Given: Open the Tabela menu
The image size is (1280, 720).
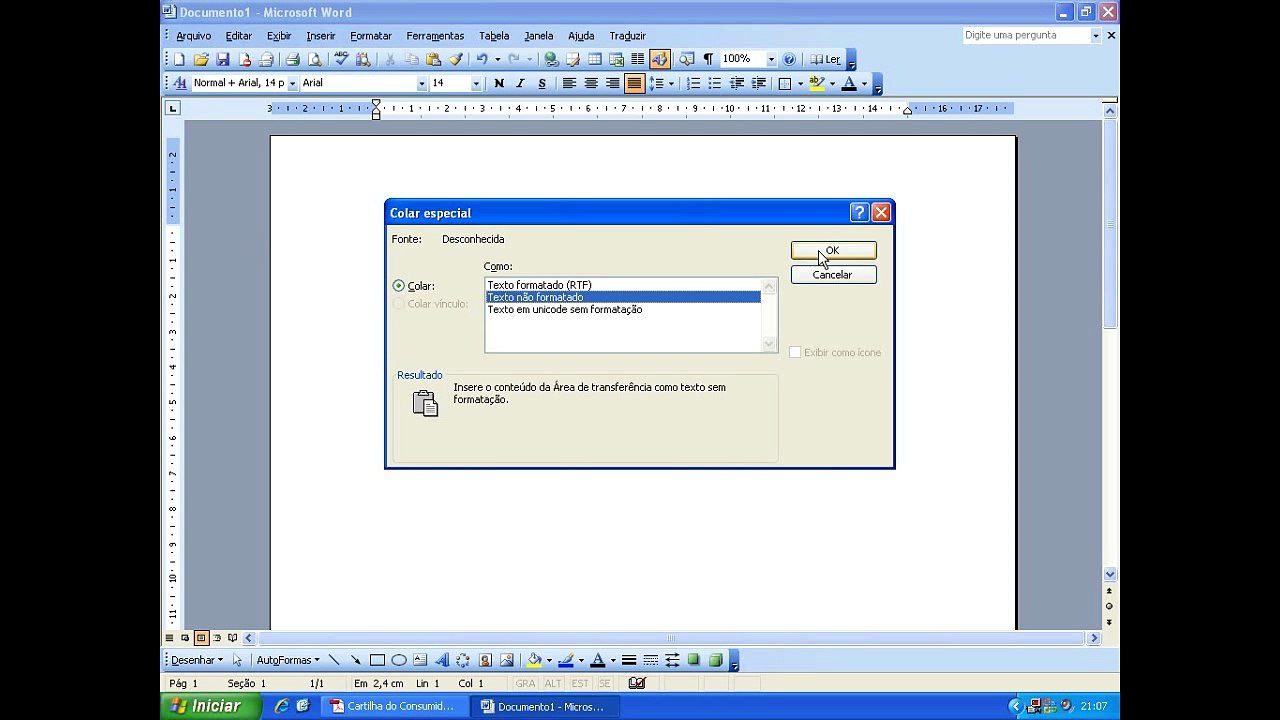Looking at the screenshot, I should [494, 36].
